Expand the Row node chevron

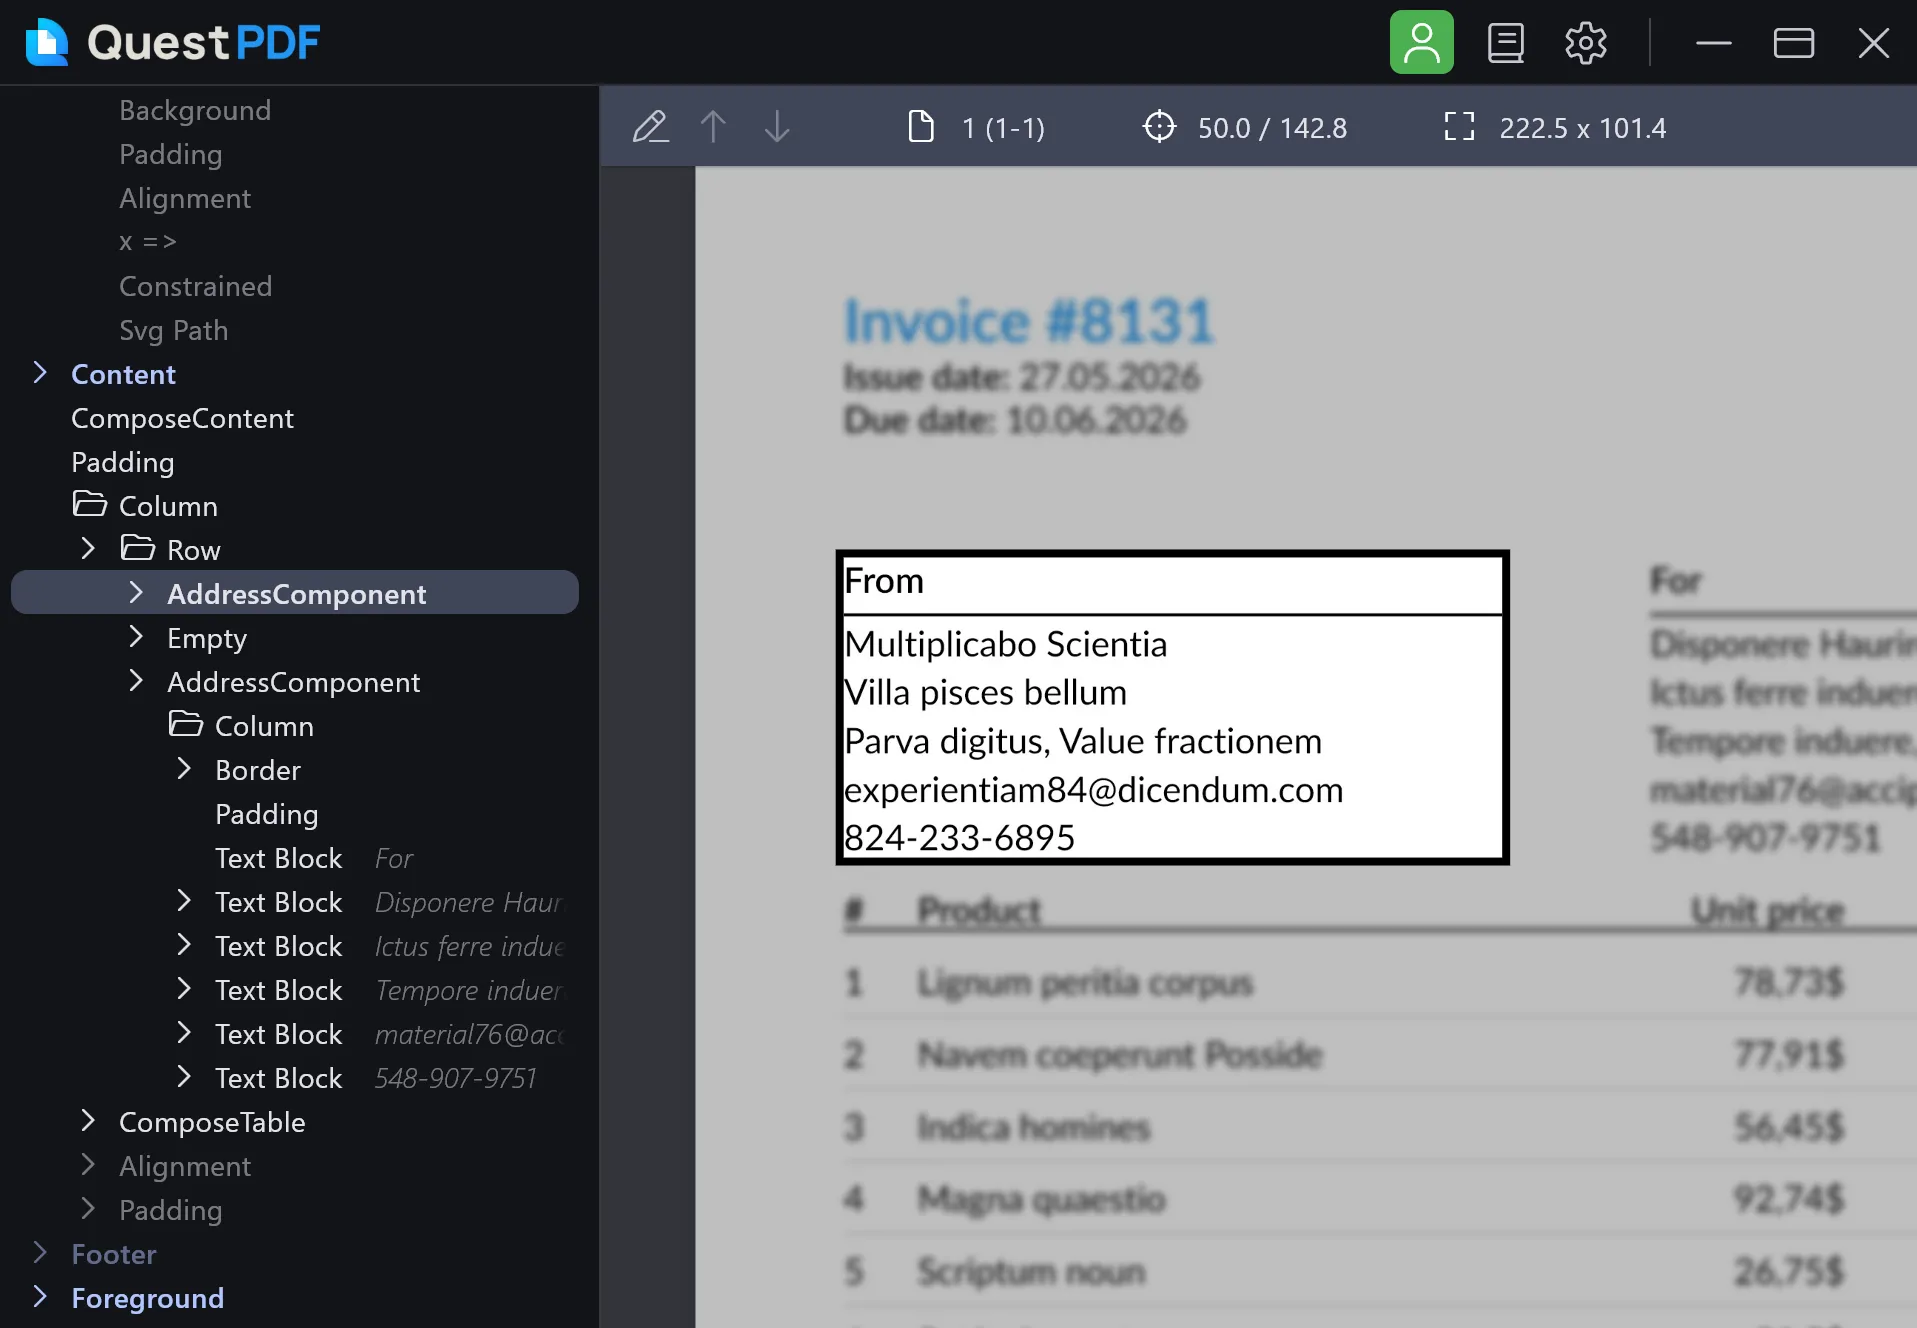(88, 549)
